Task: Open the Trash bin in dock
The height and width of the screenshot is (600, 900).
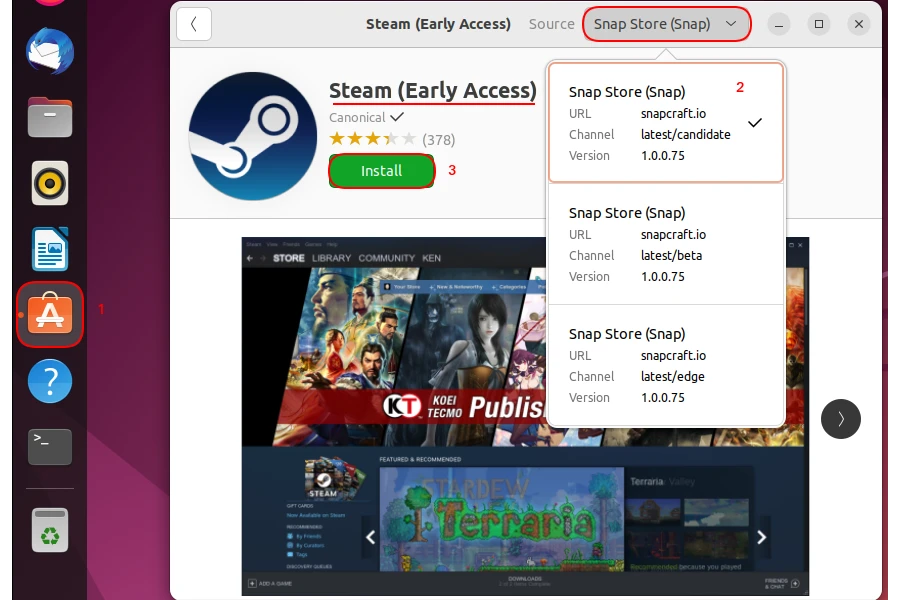Action: pyautogui.click(x=49, y=529)
